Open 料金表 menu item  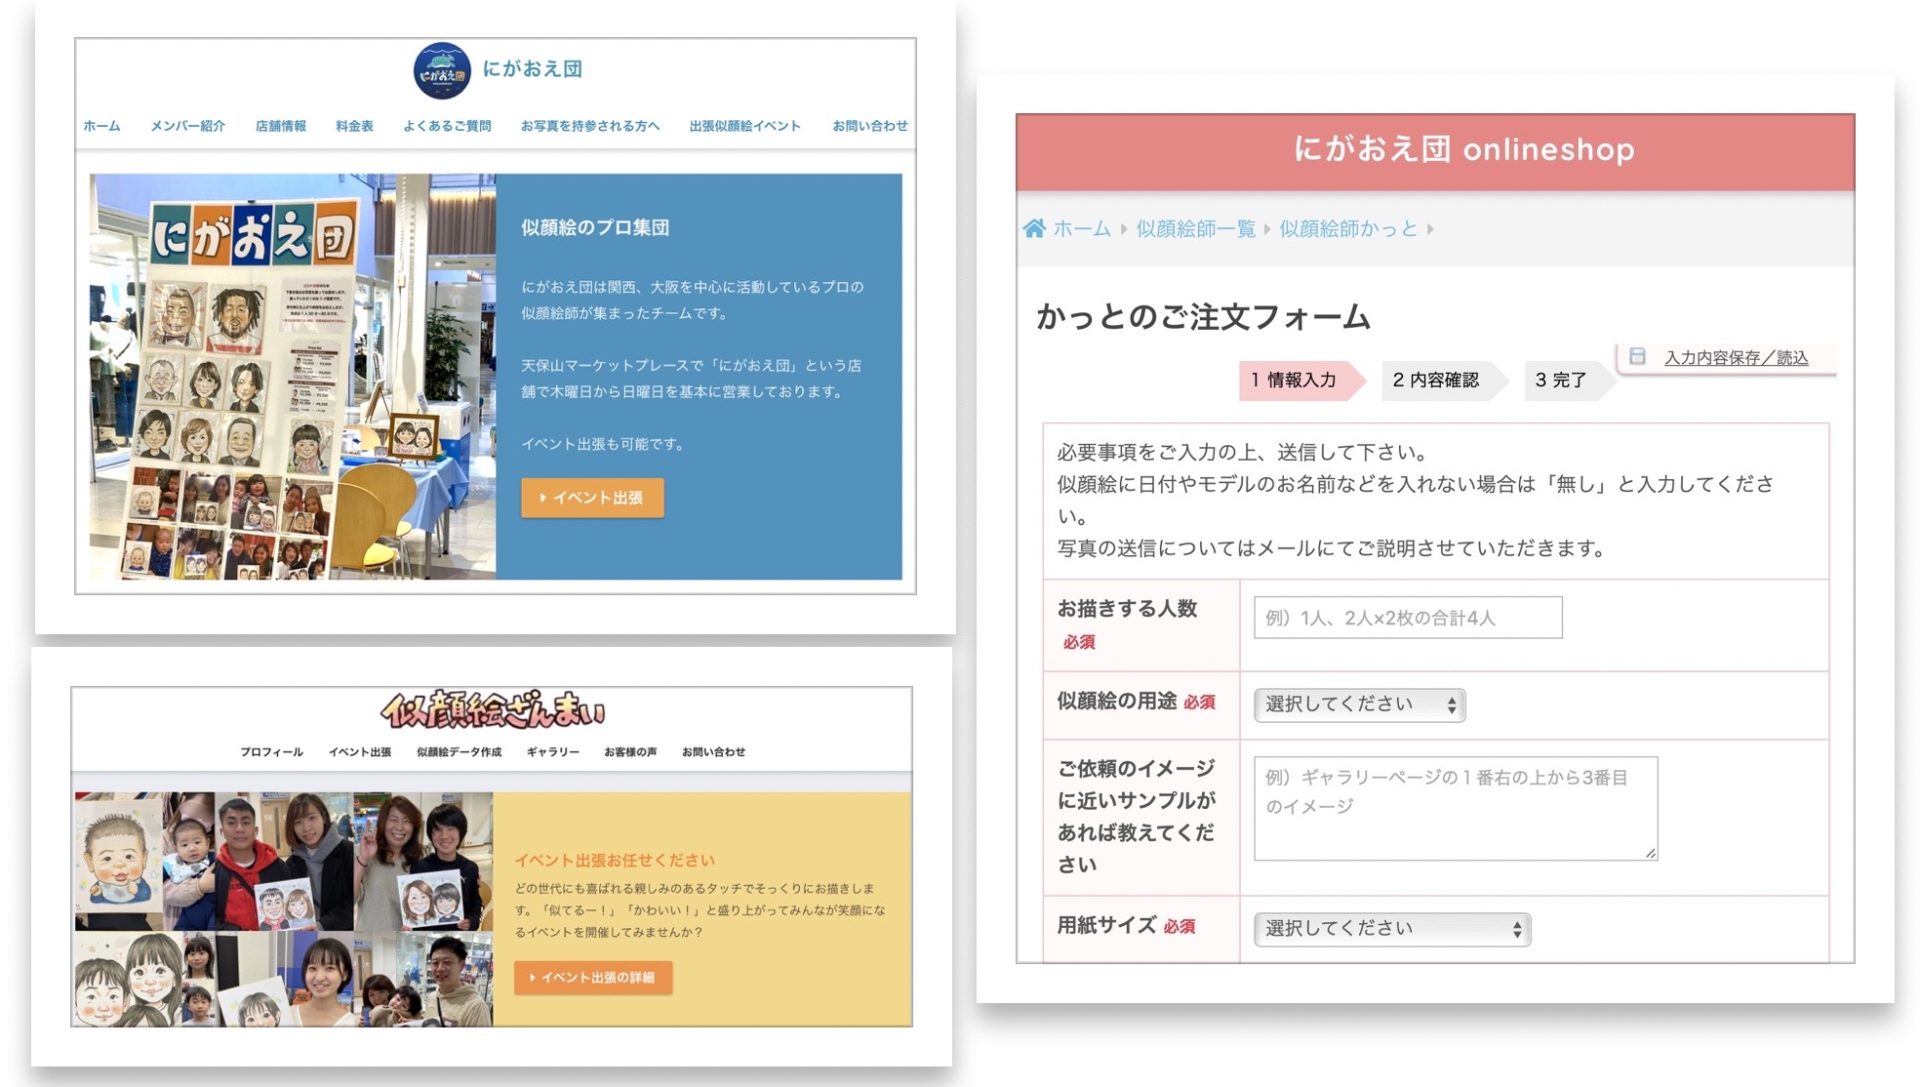354,126
